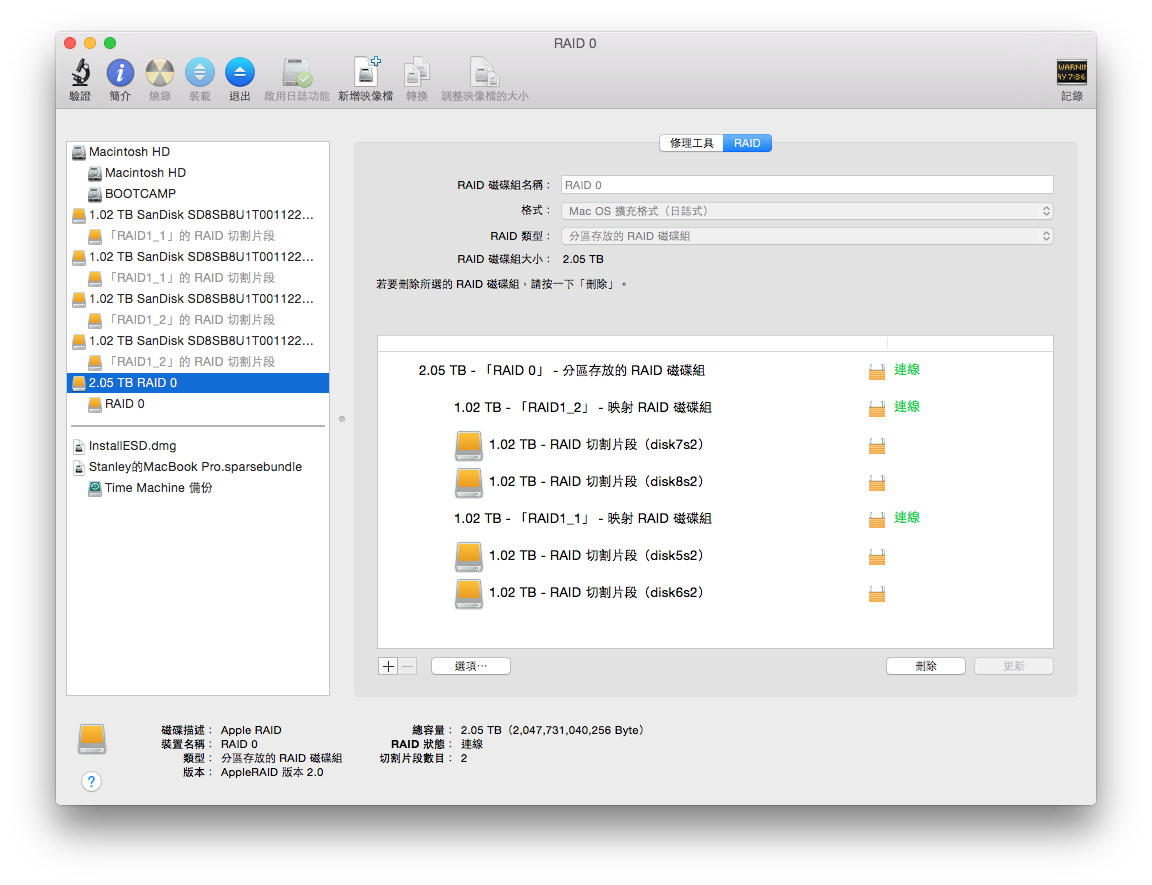
Task: Select disk7s2 RAID slice row
Action: click(596, 445)
